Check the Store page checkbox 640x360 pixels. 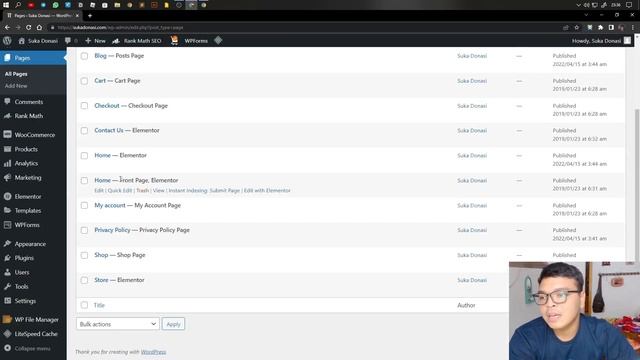[84, 280]
